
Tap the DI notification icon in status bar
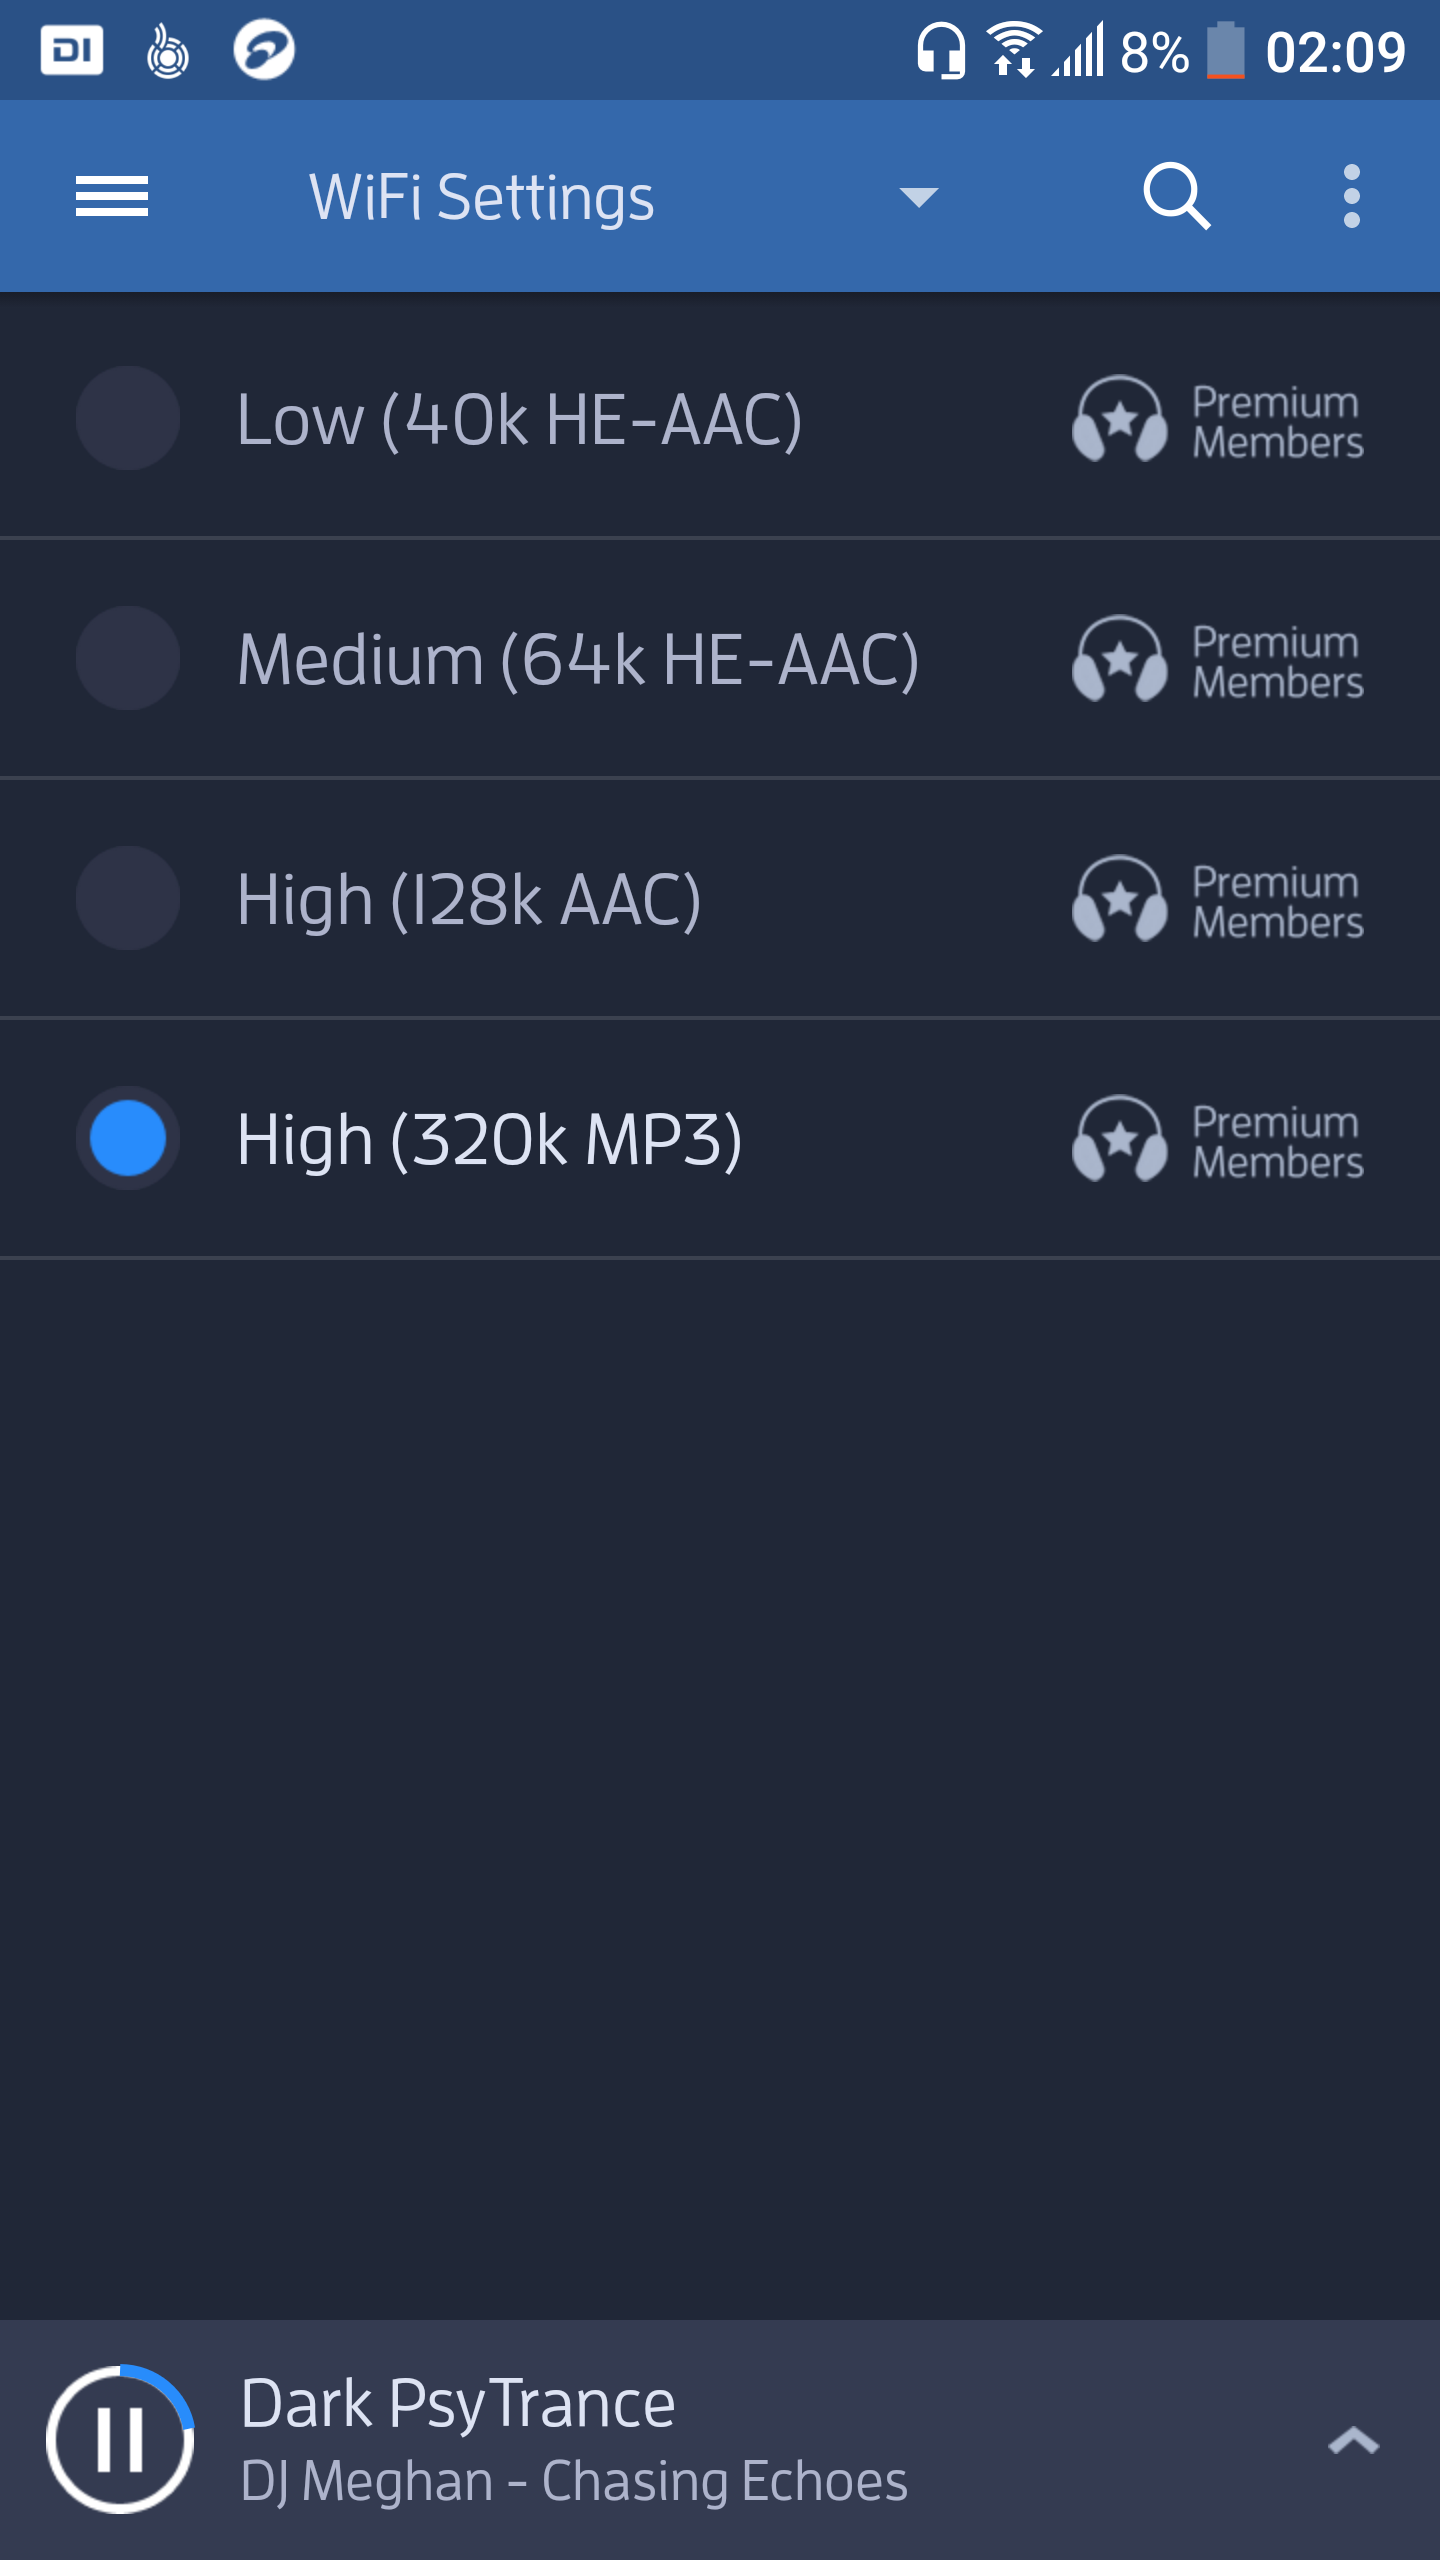tap(72, 50)
